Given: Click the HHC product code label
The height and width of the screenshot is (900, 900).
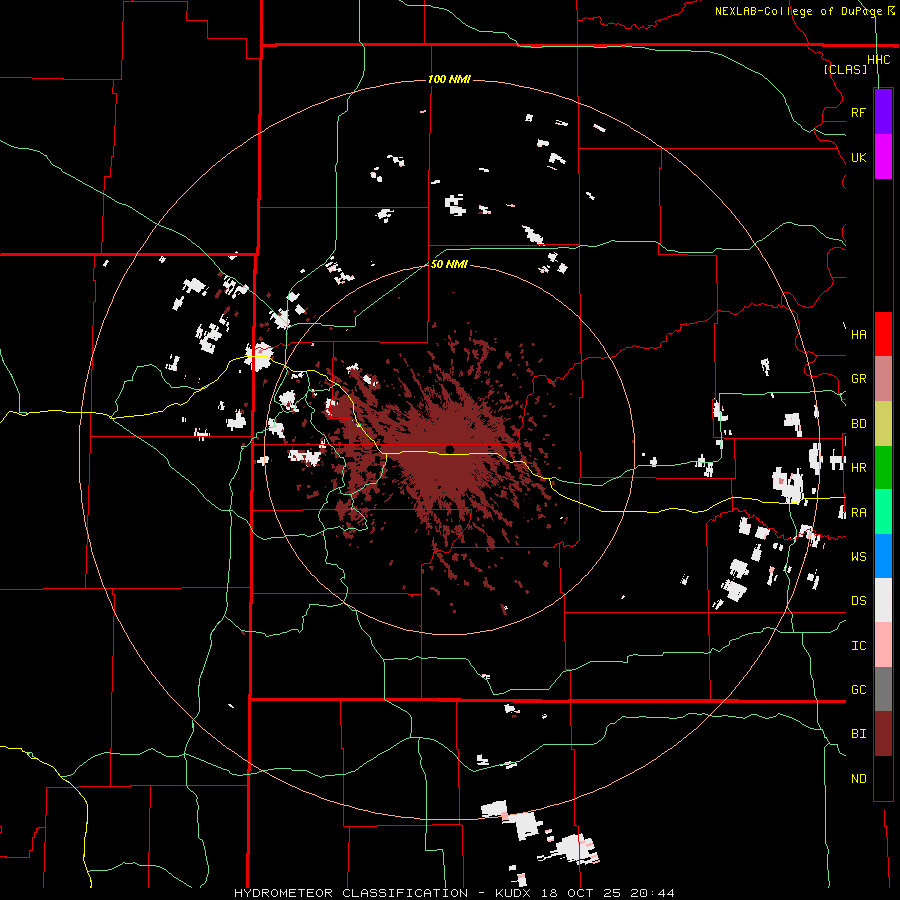Looking at the screenshot, I should (878, 60).
